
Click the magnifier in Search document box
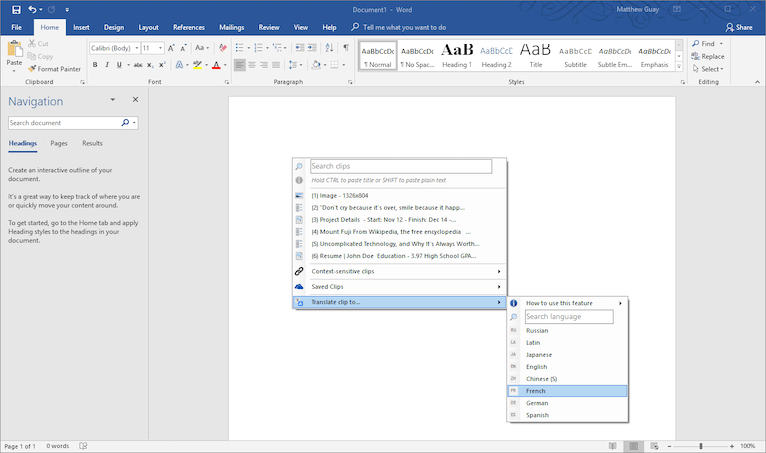(125, 123)
